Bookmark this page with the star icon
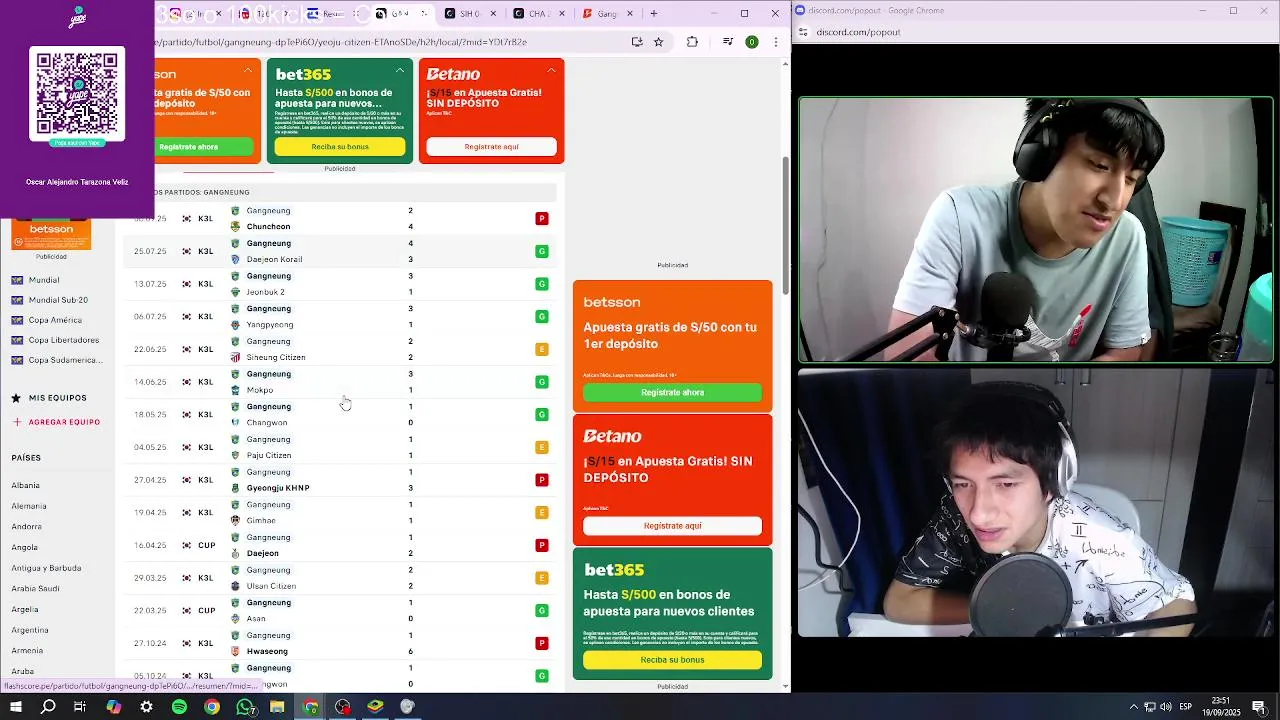The width and height of the screenshot is (1280, 720). pyautogui.click(x=659, y=42)
